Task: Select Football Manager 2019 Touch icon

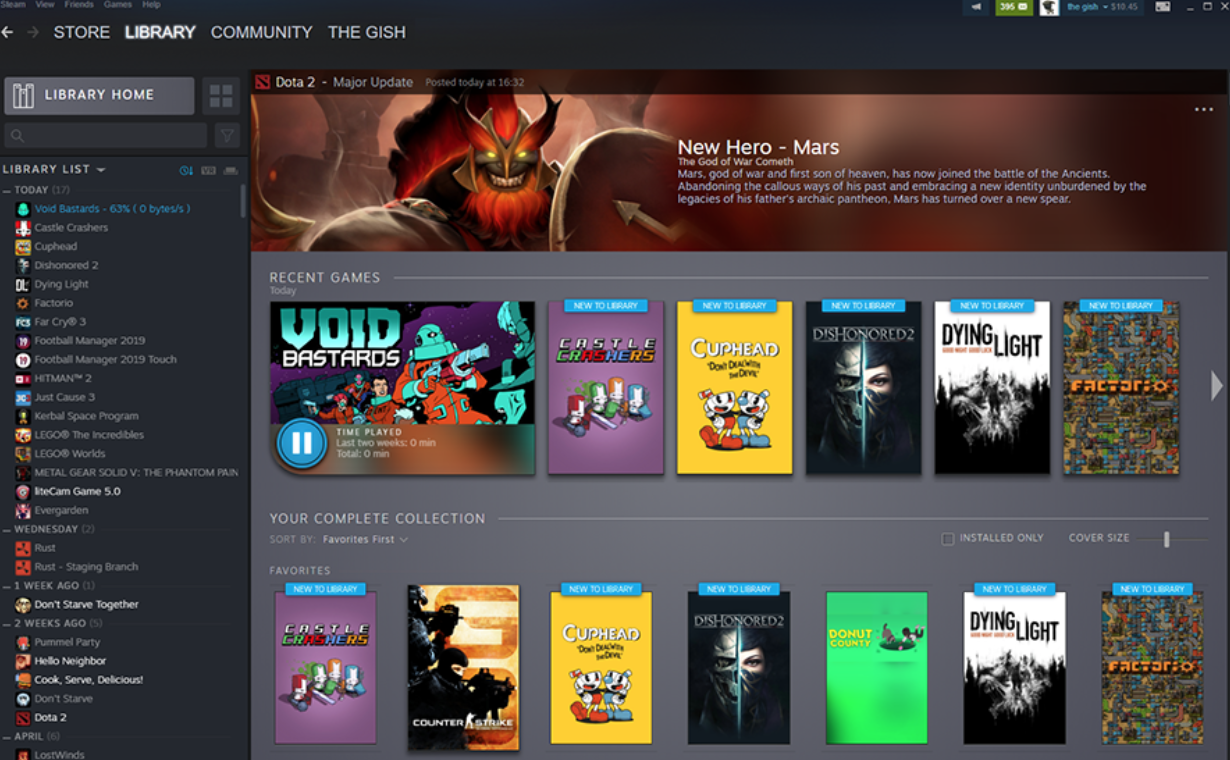Action: coord(23,360)
